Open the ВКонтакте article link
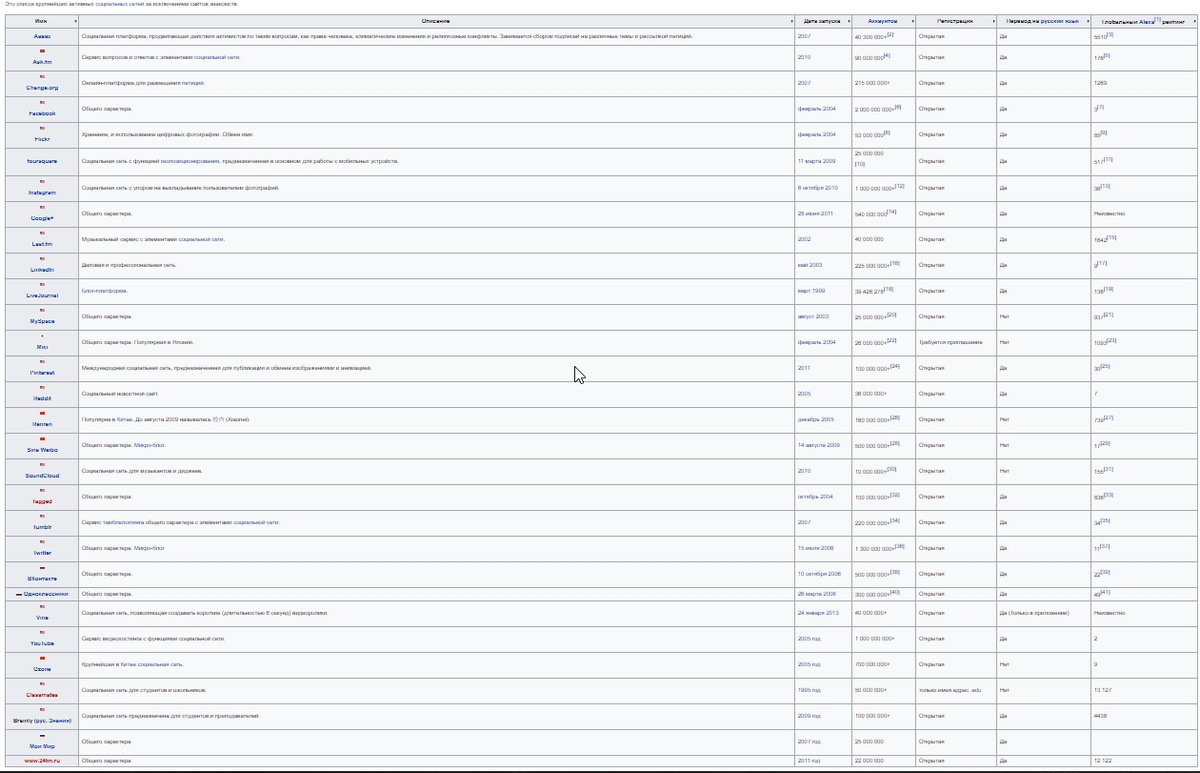The height and width of the screenshot is (773, 1200). click(x=41, y=579)
